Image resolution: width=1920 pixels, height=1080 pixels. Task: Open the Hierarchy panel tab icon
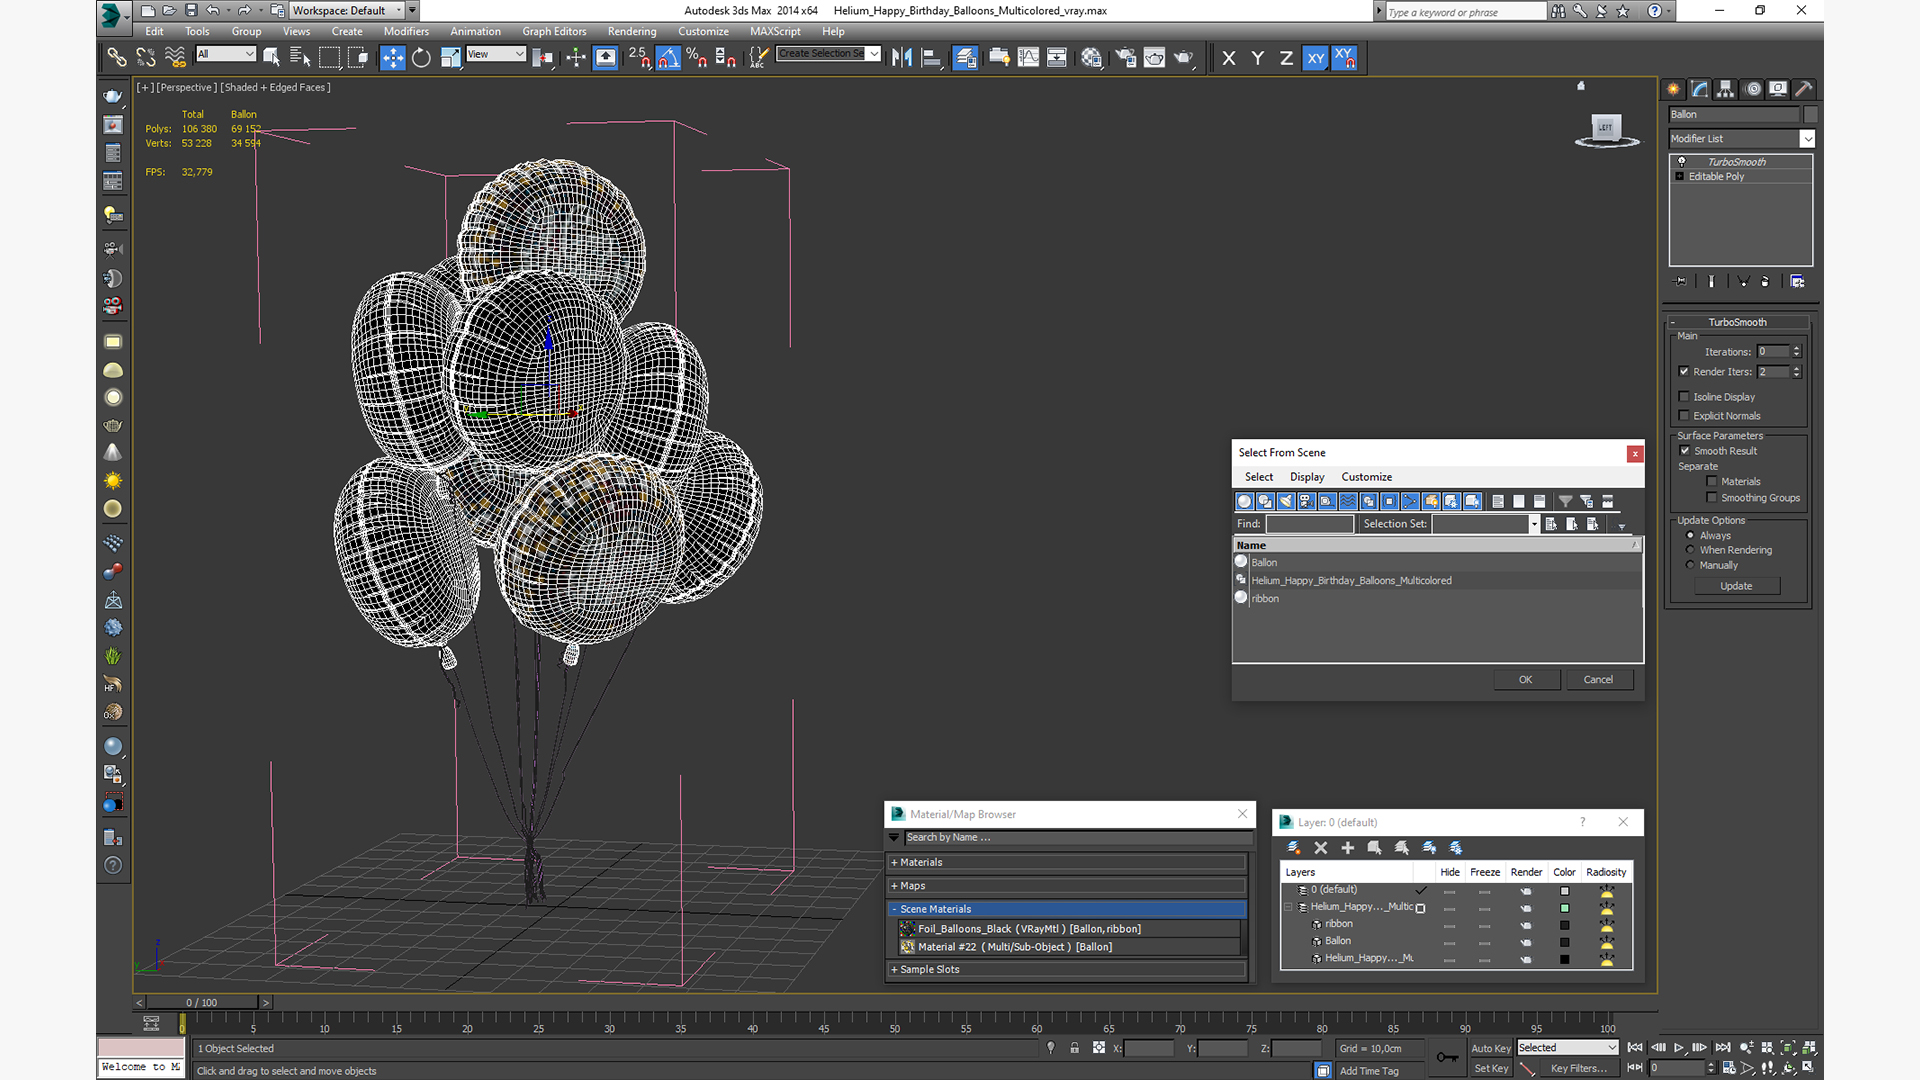[x=1725, y=89]
